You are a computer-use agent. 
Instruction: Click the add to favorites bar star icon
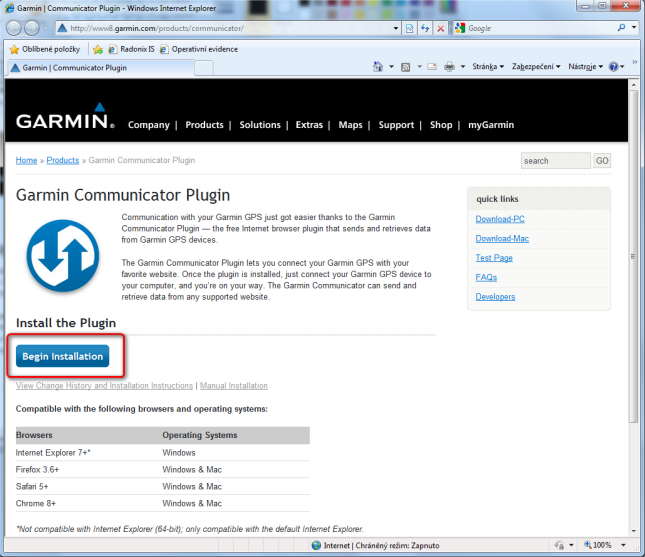(98, 49)
